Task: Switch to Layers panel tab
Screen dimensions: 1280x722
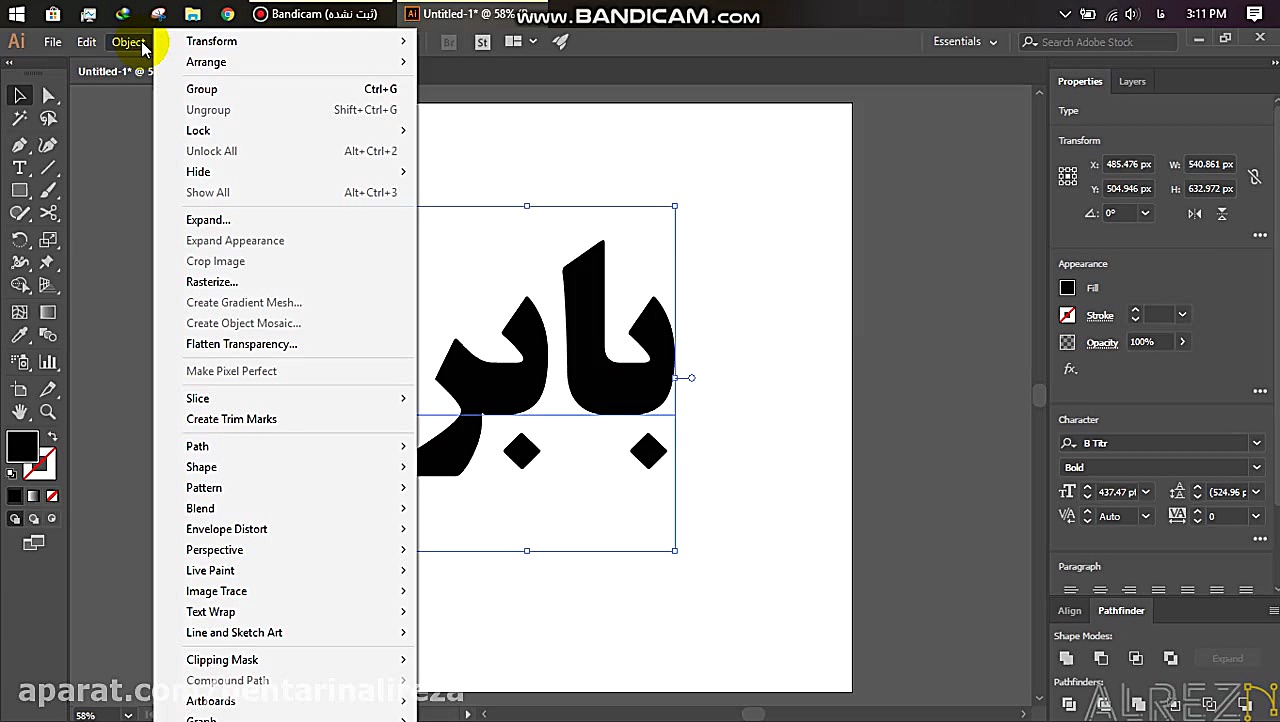Action: click(1132, 82)
